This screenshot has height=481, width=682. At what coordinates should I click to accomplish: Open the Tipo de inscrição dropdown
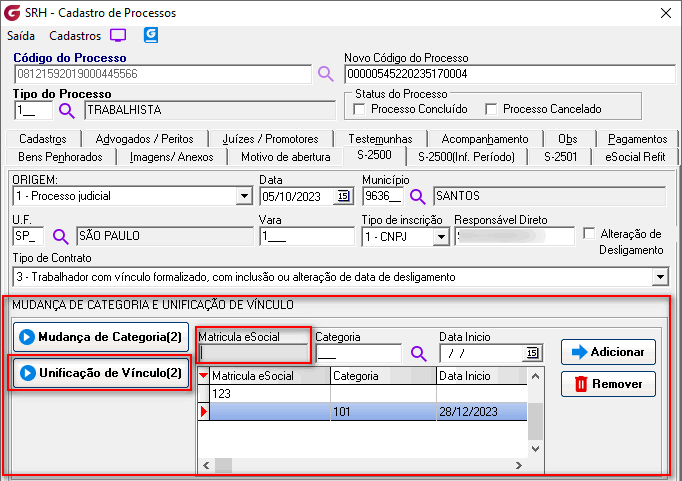[x=440, y=237]
